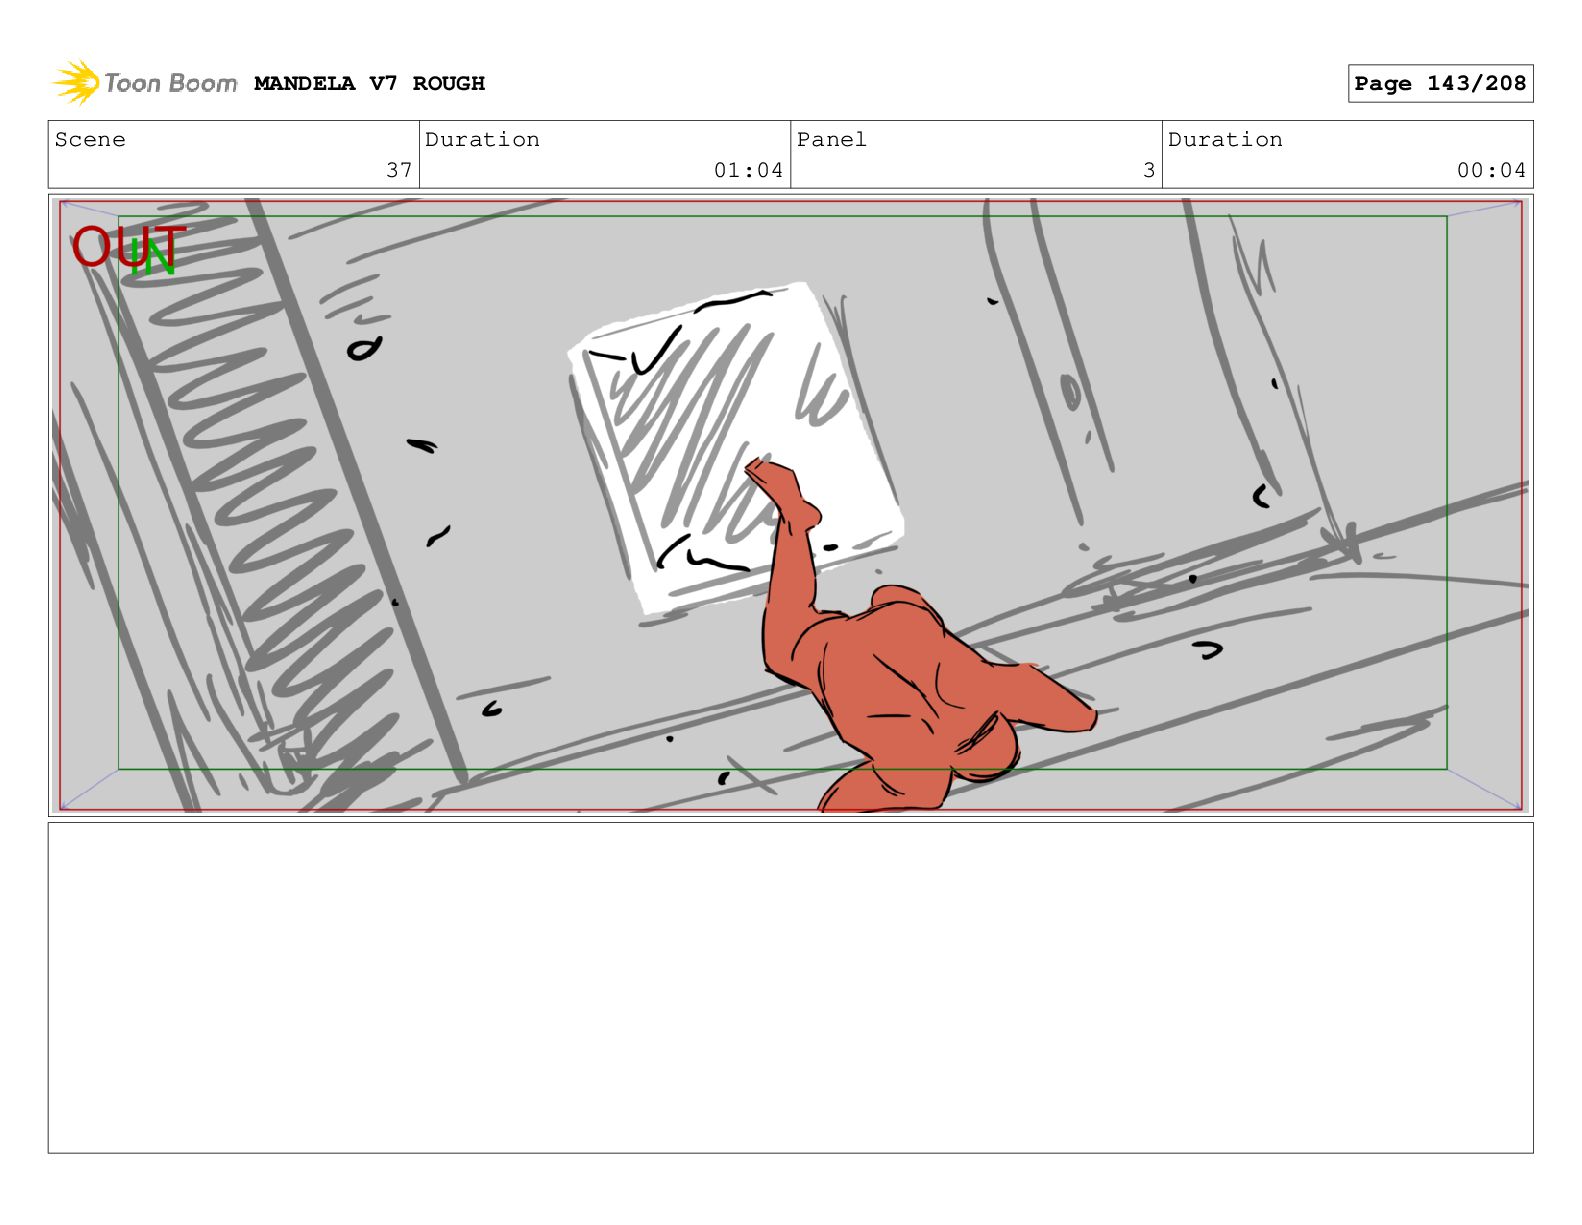Select panel number 3
1582x1225 pixels.
[1149, 170]
